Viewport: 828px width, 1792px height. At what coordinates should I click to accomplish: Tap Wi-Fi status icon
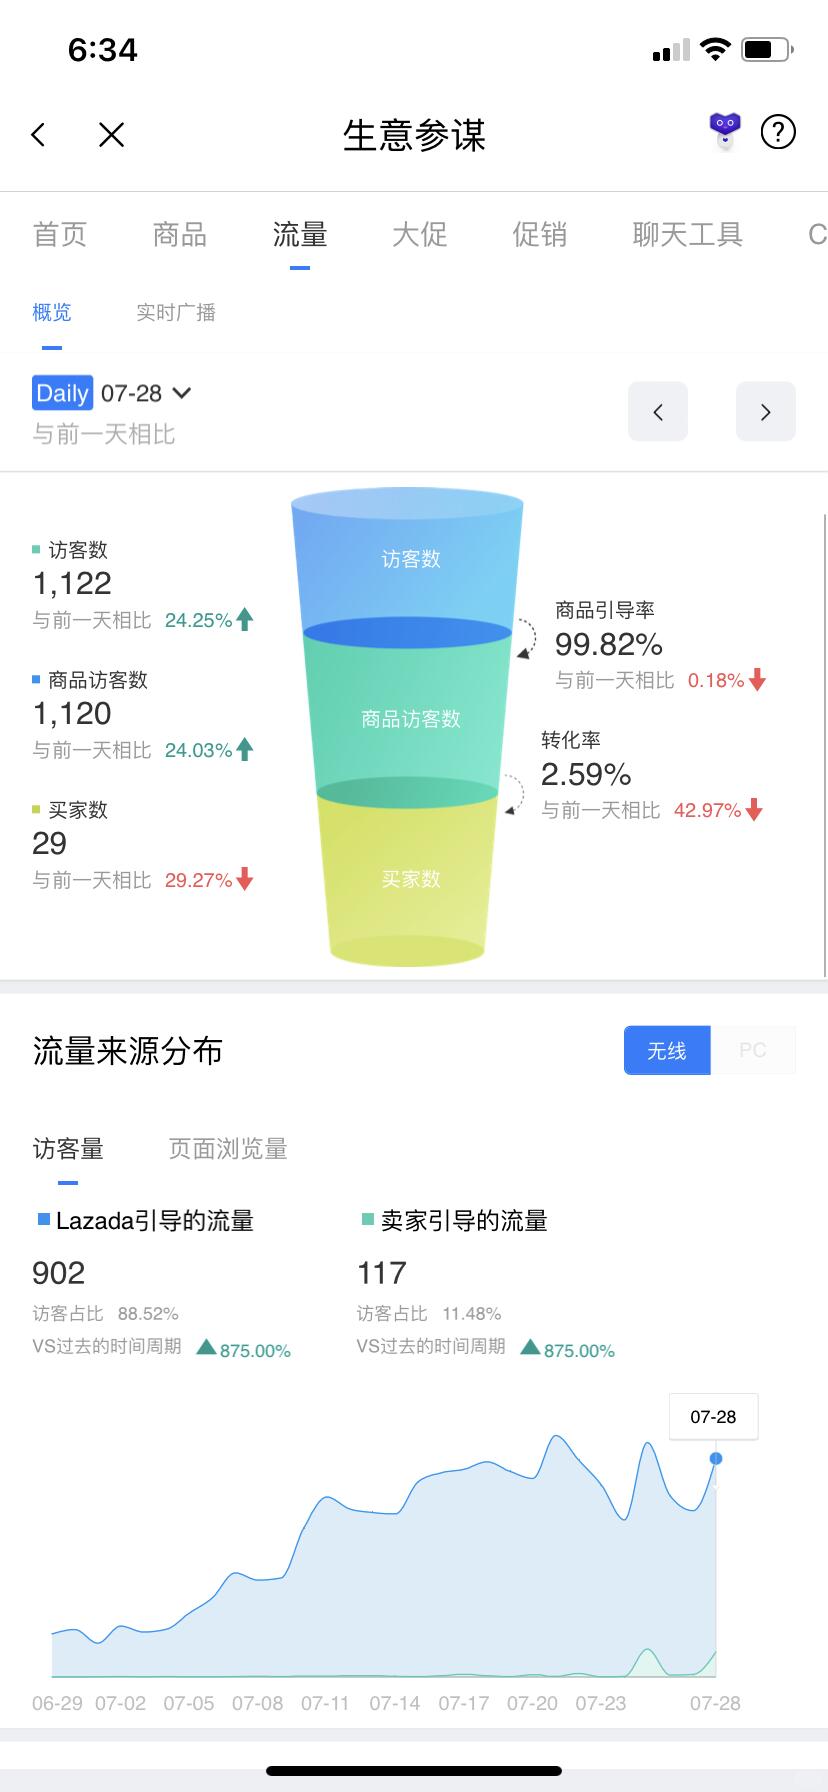pyautogui.click(x=715, y=49)
